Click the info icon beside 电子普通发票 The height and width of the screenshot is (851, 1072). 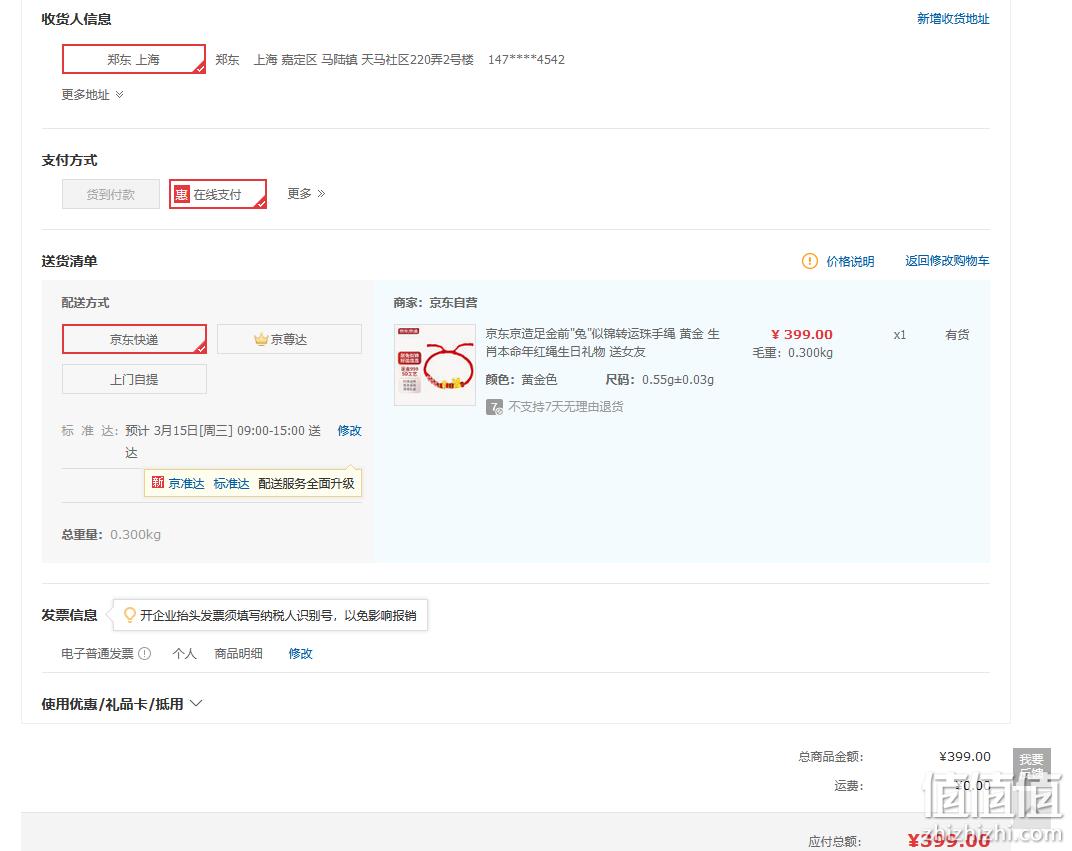point(145,653)
